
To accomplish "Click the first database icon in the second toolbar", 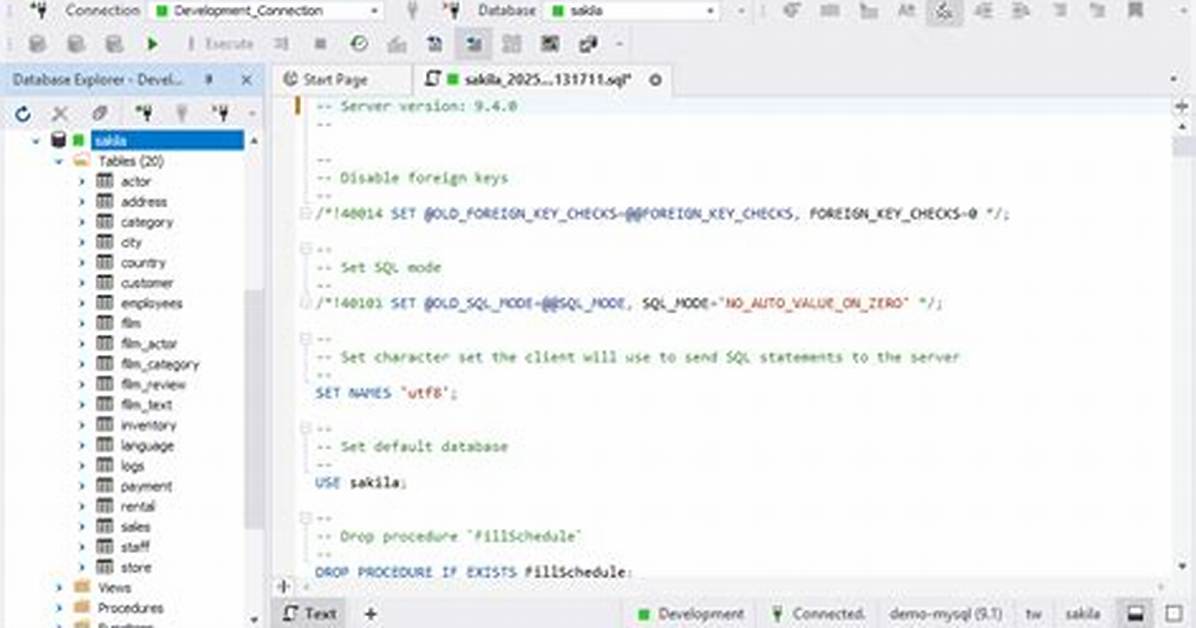I will point(37,44).
